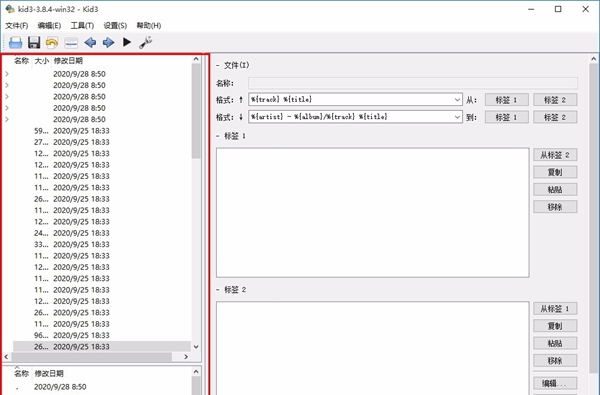Click the 编辑... button
Image resolution: width=600 pixels, height=395 pixels.
[555, 383]
